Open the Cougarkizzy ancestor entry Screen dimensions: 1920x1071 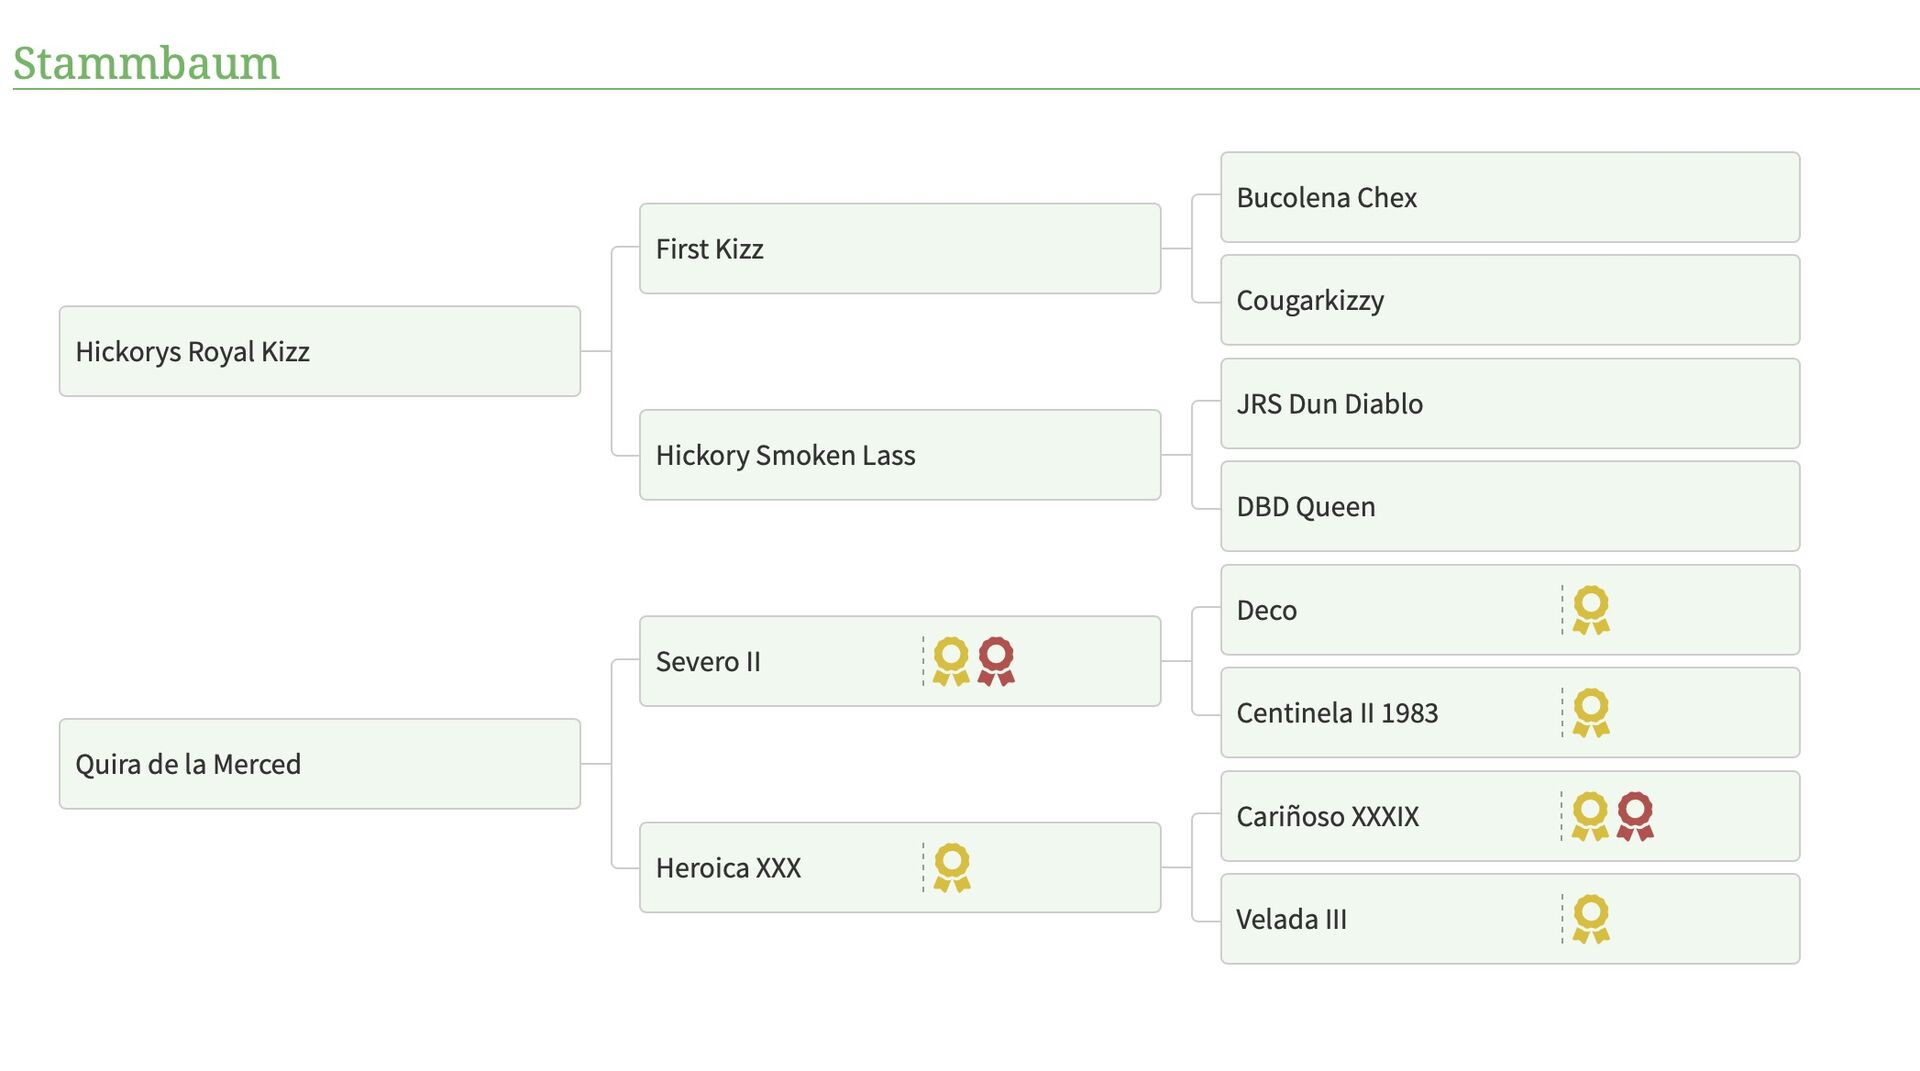click(x=1510, y=300)
